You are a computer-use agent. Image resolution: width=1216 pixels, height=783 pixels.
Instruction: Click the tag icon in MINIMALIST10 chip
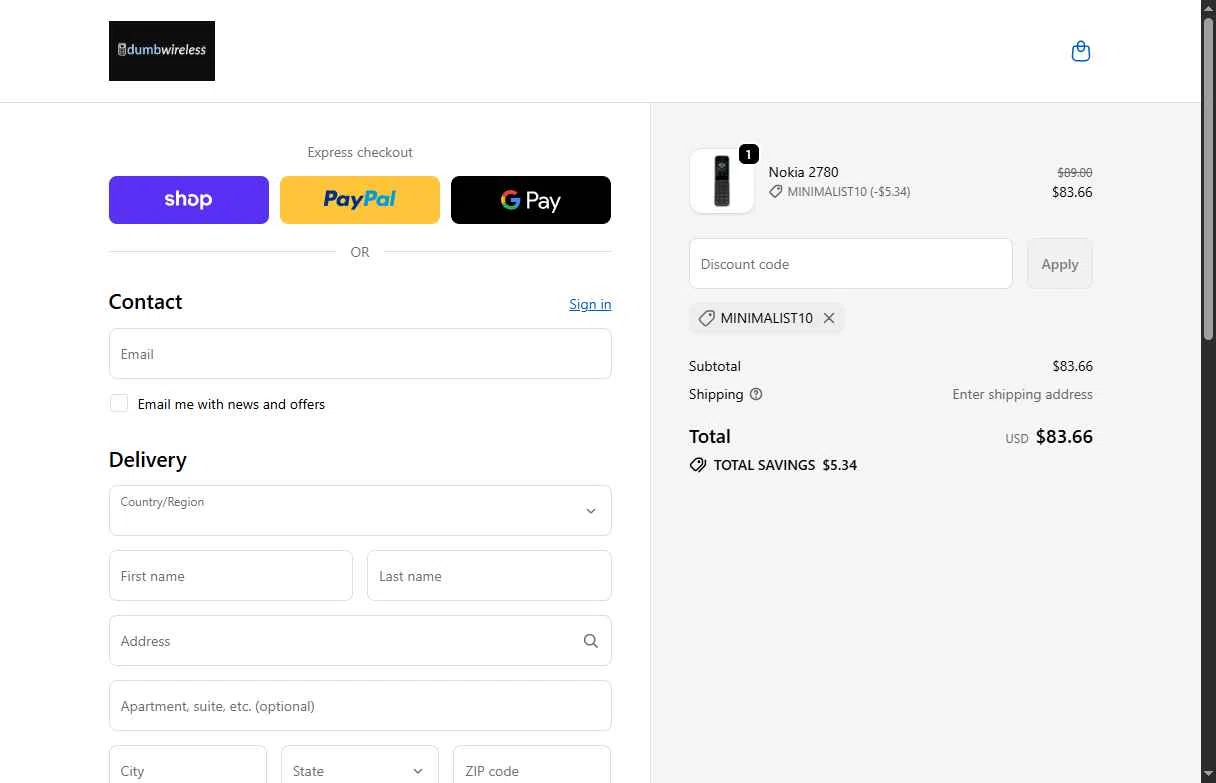click(706, 318)
